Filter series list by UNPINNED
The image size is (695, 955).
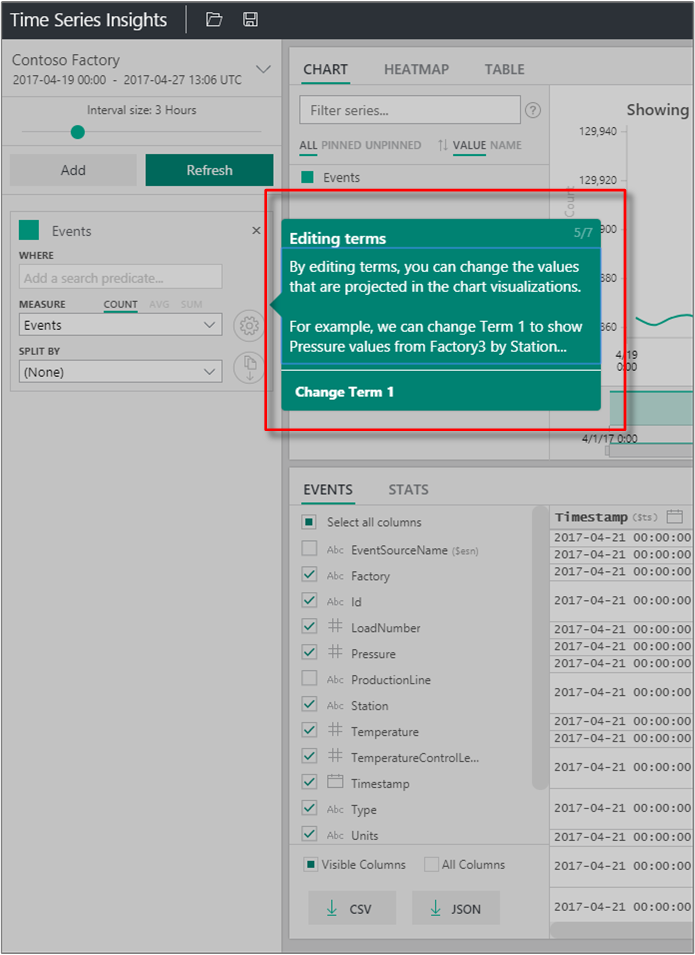click(x=393, y=145)
